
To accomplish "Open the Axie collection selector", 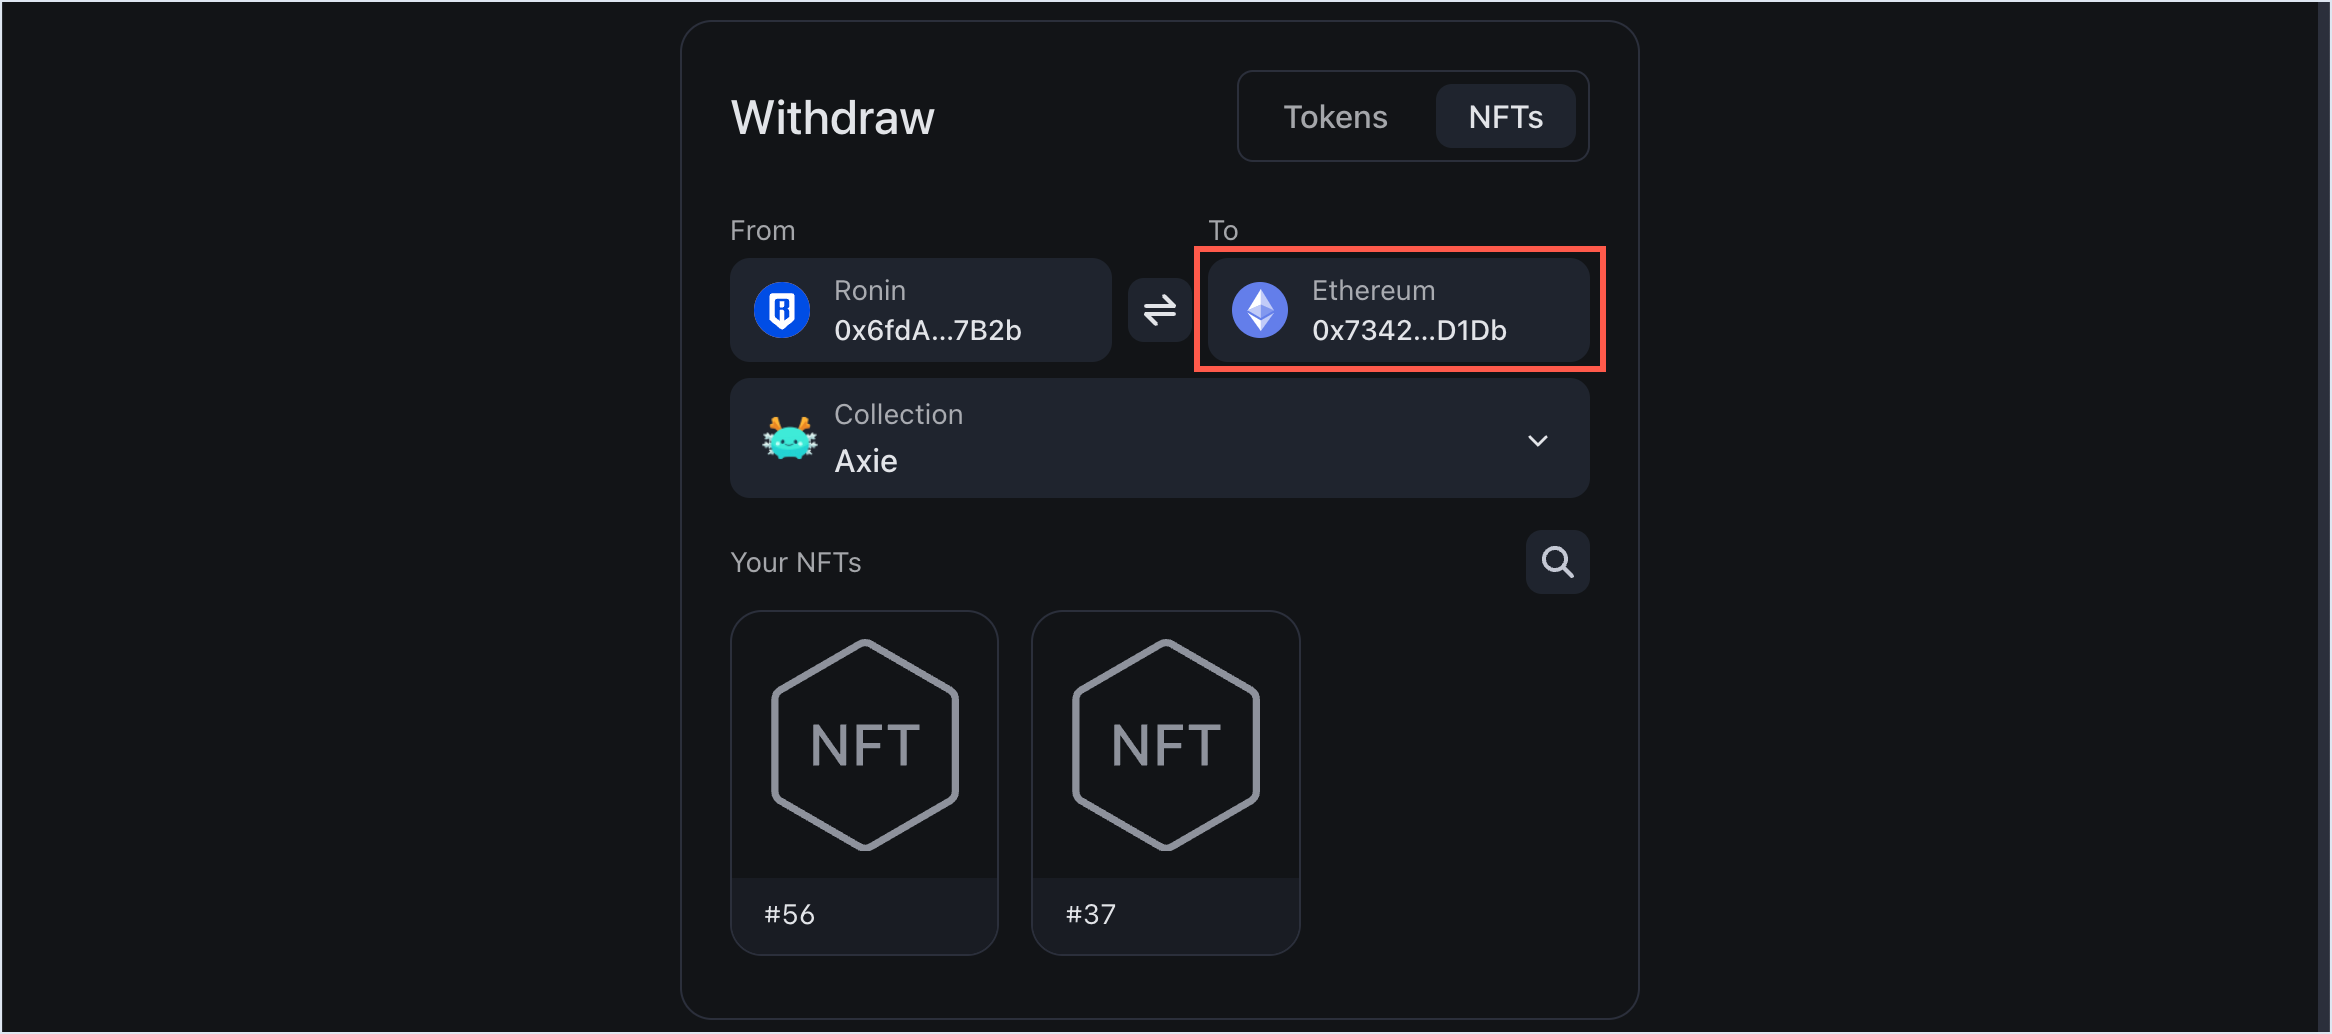I will pyautogui.click(x=1158, y=438).
